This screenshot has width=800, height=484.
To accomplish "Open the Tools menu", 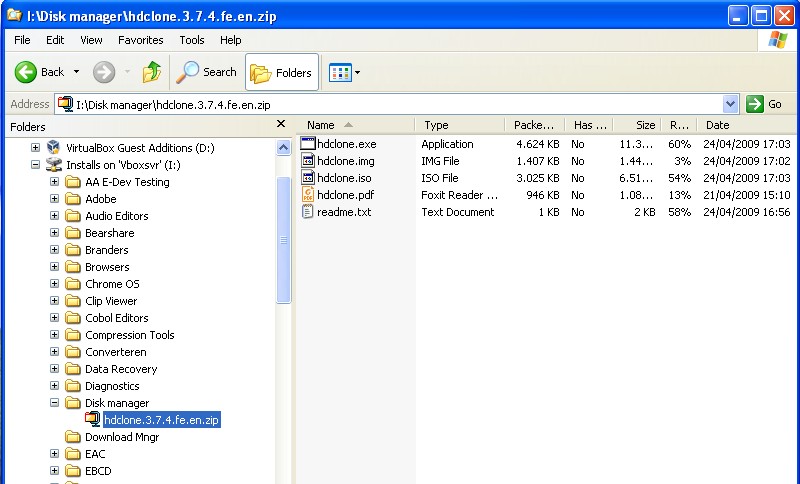I will 192,40.
